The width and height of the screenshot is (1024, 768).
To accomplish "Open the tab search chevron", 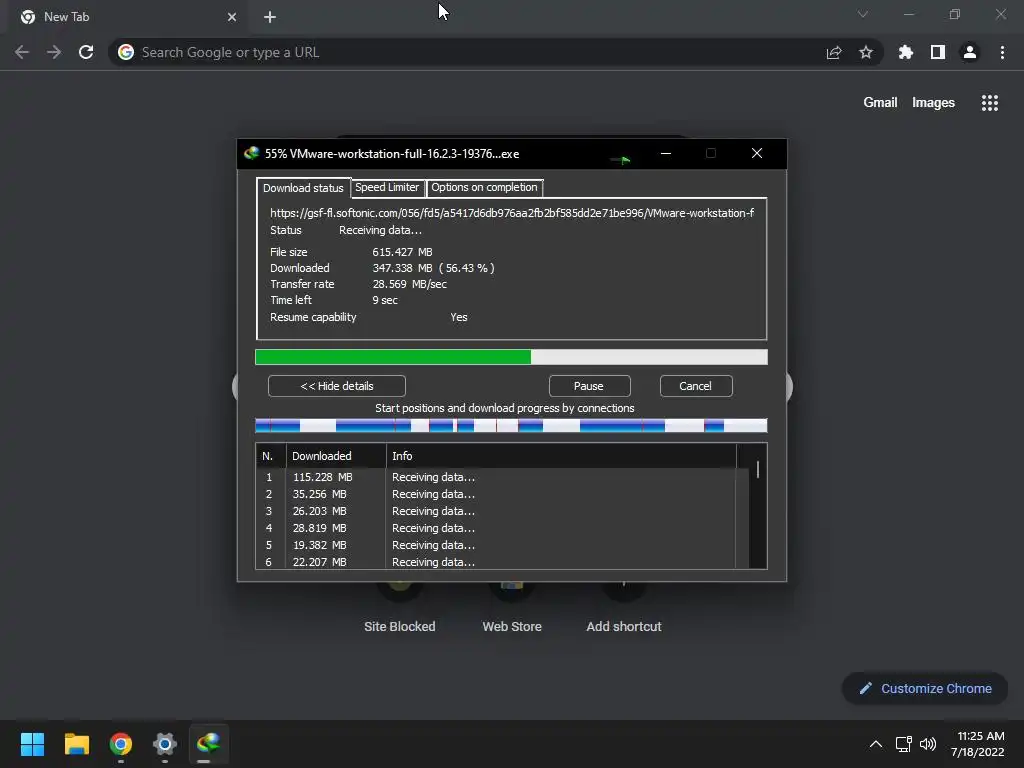I will coord(863,14).
